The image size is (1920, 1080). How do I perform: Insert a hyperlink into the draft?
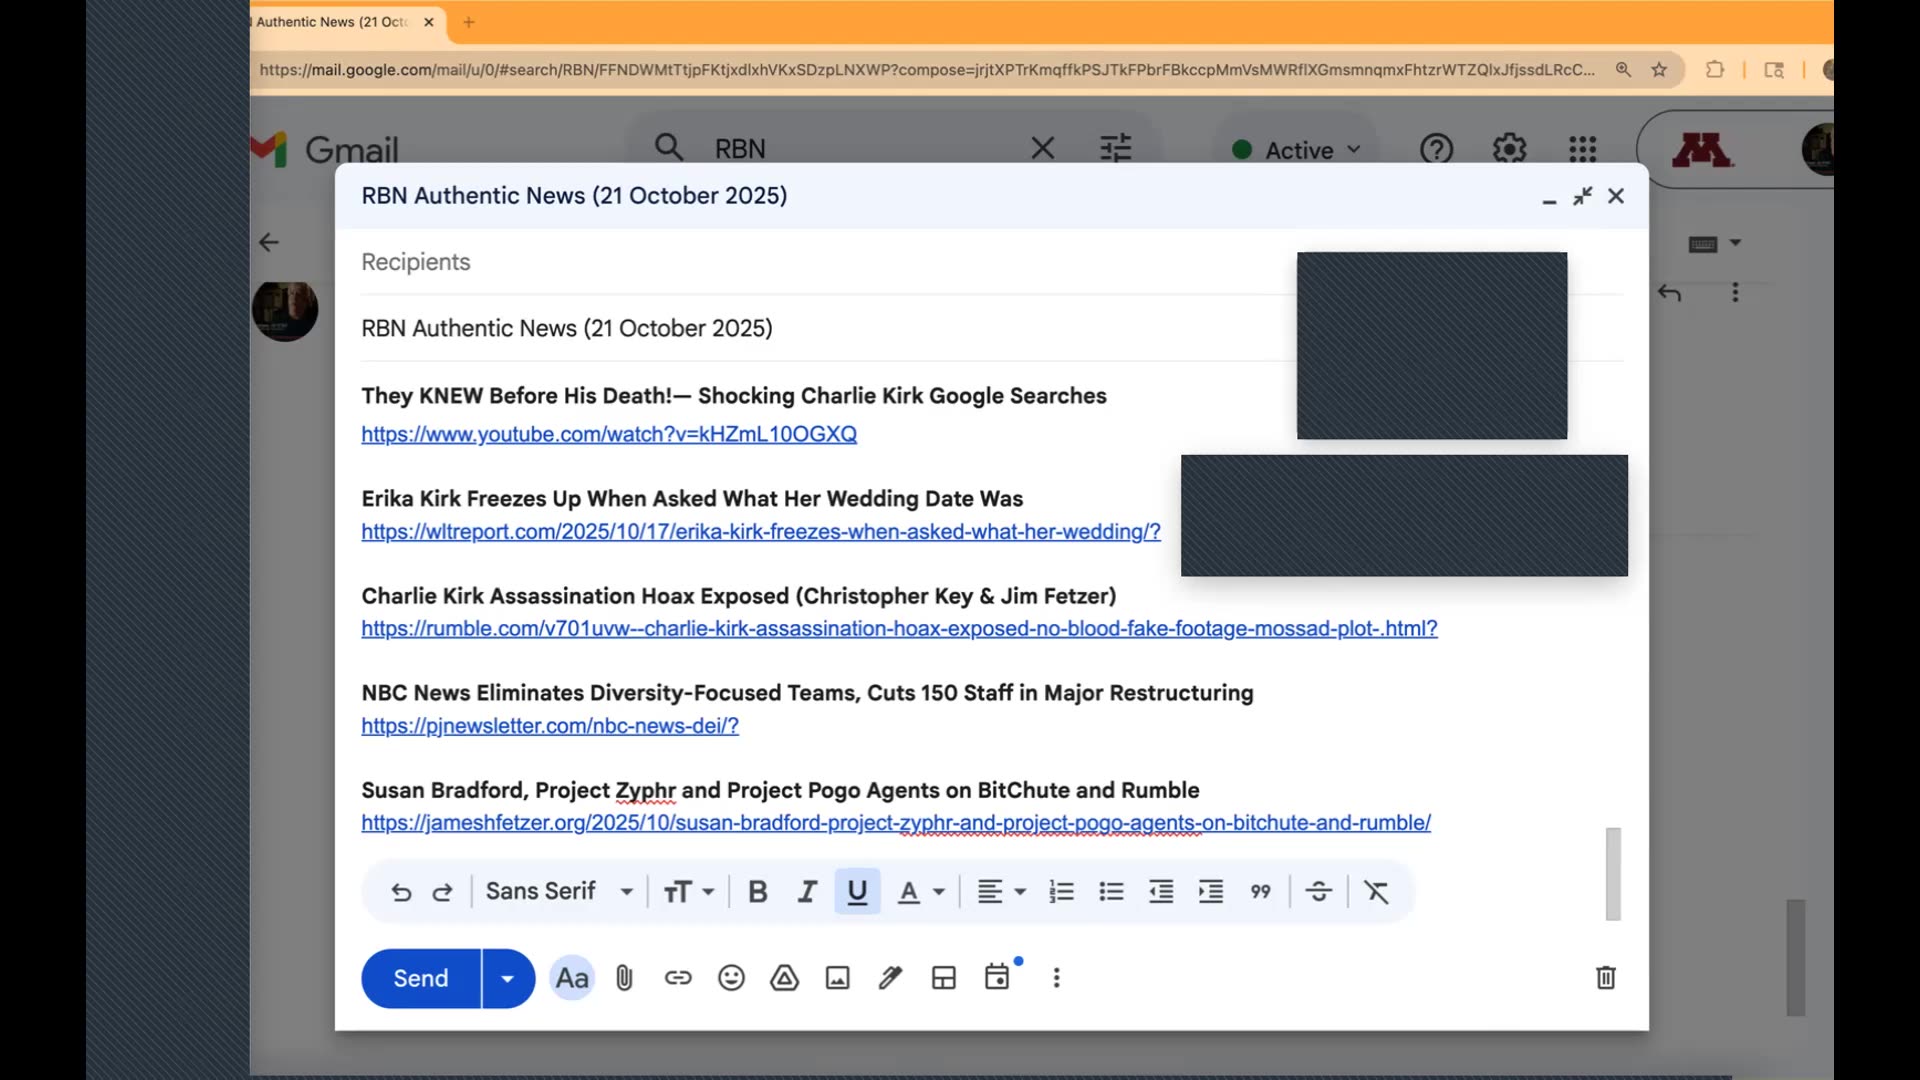(x=678, y=978)
